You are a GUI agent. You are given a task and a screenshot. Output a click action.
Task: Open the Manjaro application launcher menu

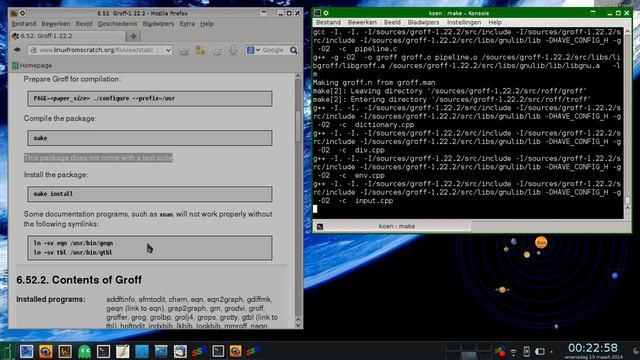[8, 351]
